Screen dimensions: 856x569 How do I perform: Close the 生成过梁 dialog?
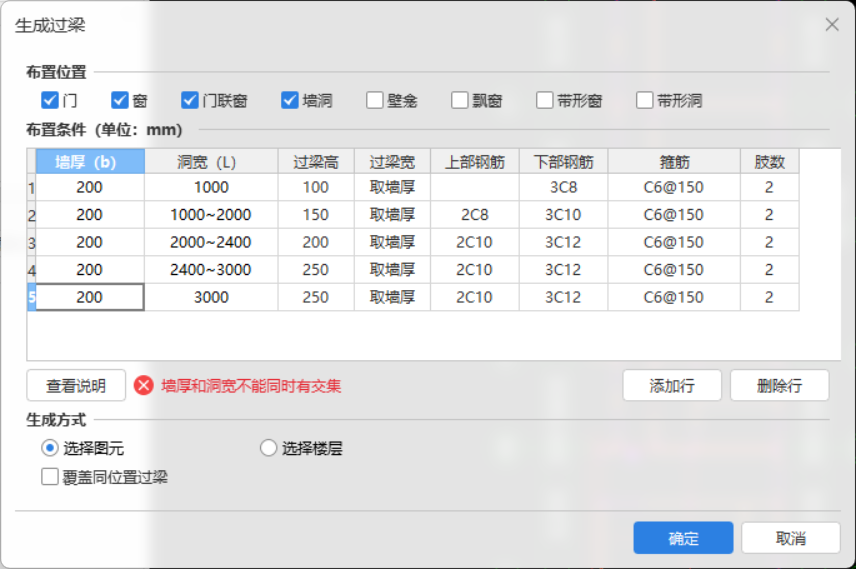point(831,25)
